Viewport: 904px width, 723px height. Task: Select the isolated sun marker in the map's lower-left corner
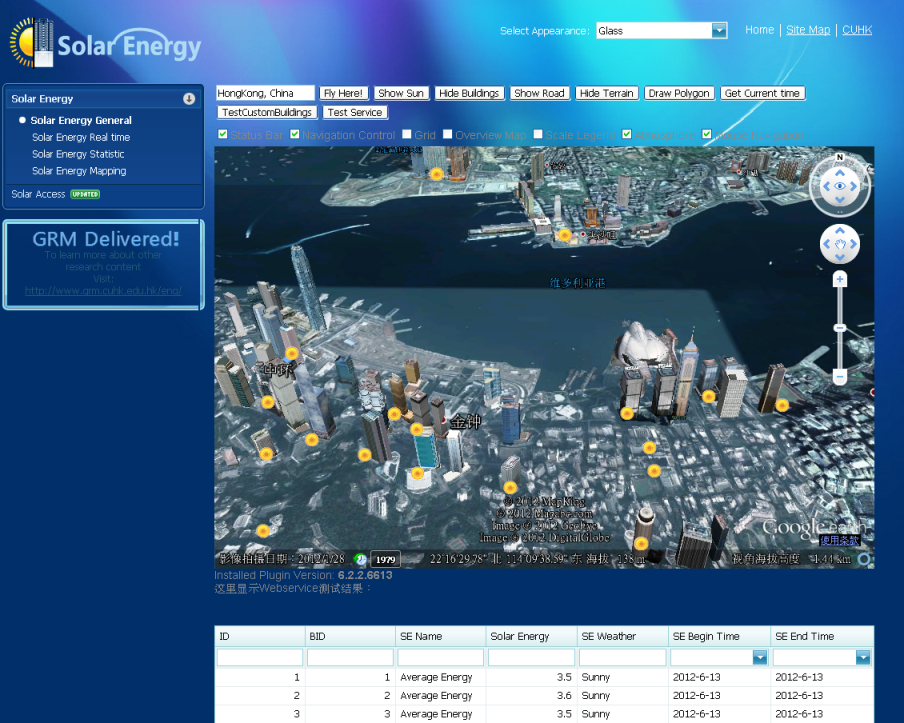pos(263,530)
